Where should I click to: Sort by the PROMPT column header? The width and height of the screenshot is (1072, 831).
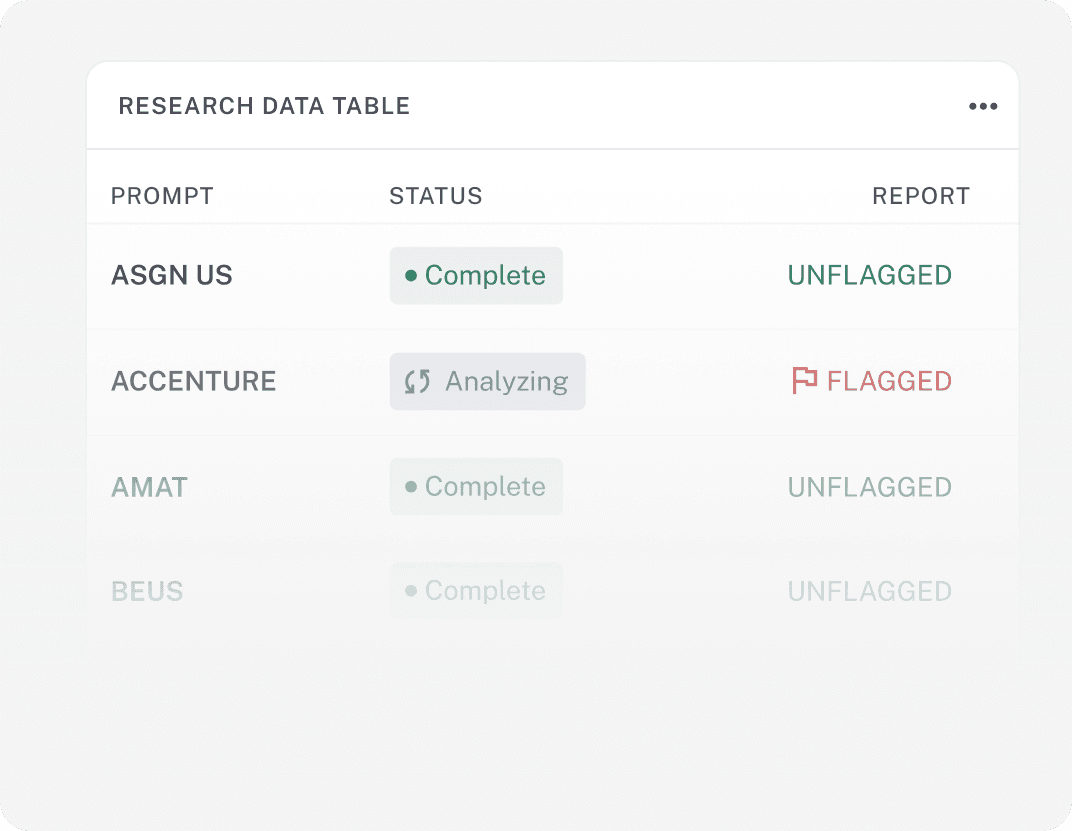(x=162, y=196)
